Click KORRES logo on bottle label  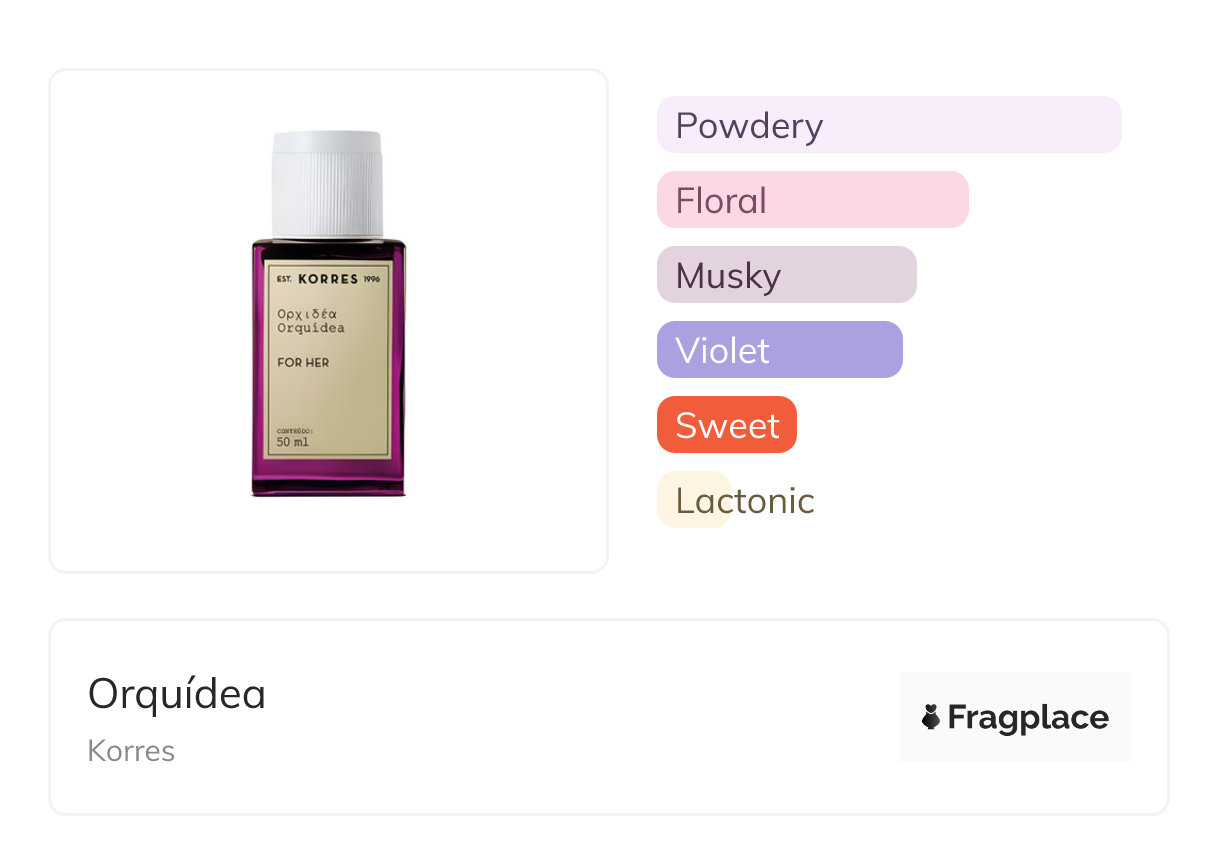[328, 278]
